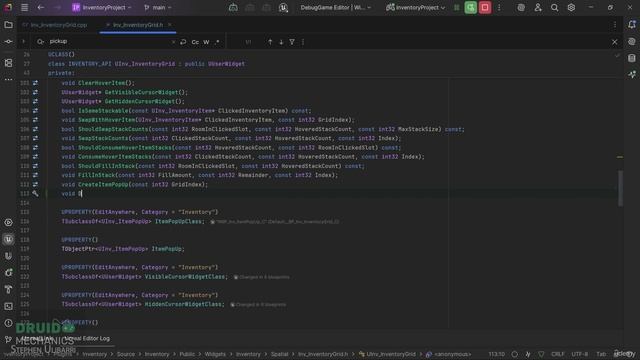The width and height of the screenshot is (640, 360).
Task: Click Spatial in the breadcrumb path
Action: pyautogui.click(x=280, y=354)
